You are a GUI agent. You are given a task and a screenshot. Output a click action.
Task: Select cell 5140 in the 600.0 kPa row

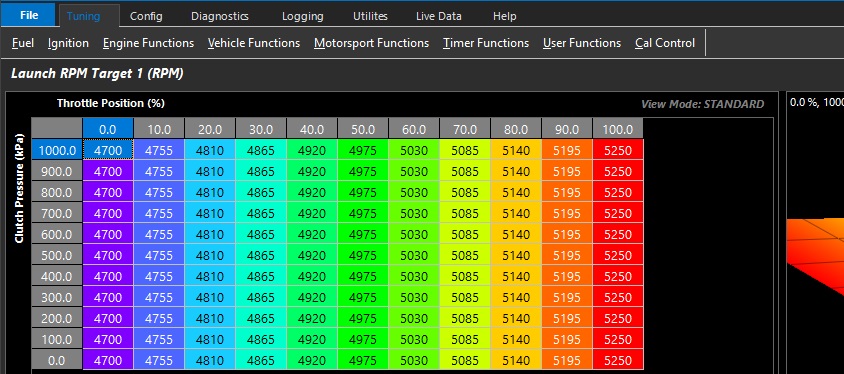[516, 234]
